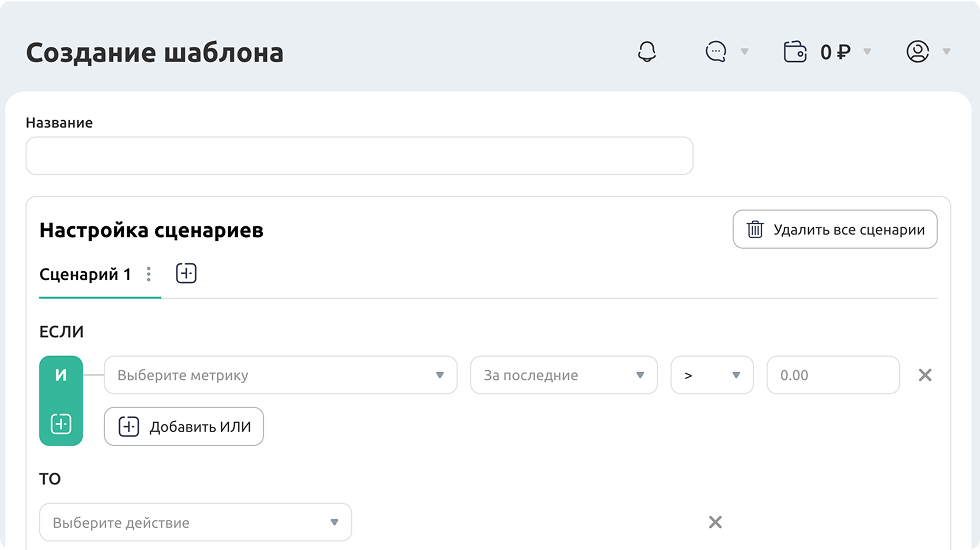980x550 pixels.
Task: Expand the Выберите метрику dropdown
Action: click(x=280, y=375)
